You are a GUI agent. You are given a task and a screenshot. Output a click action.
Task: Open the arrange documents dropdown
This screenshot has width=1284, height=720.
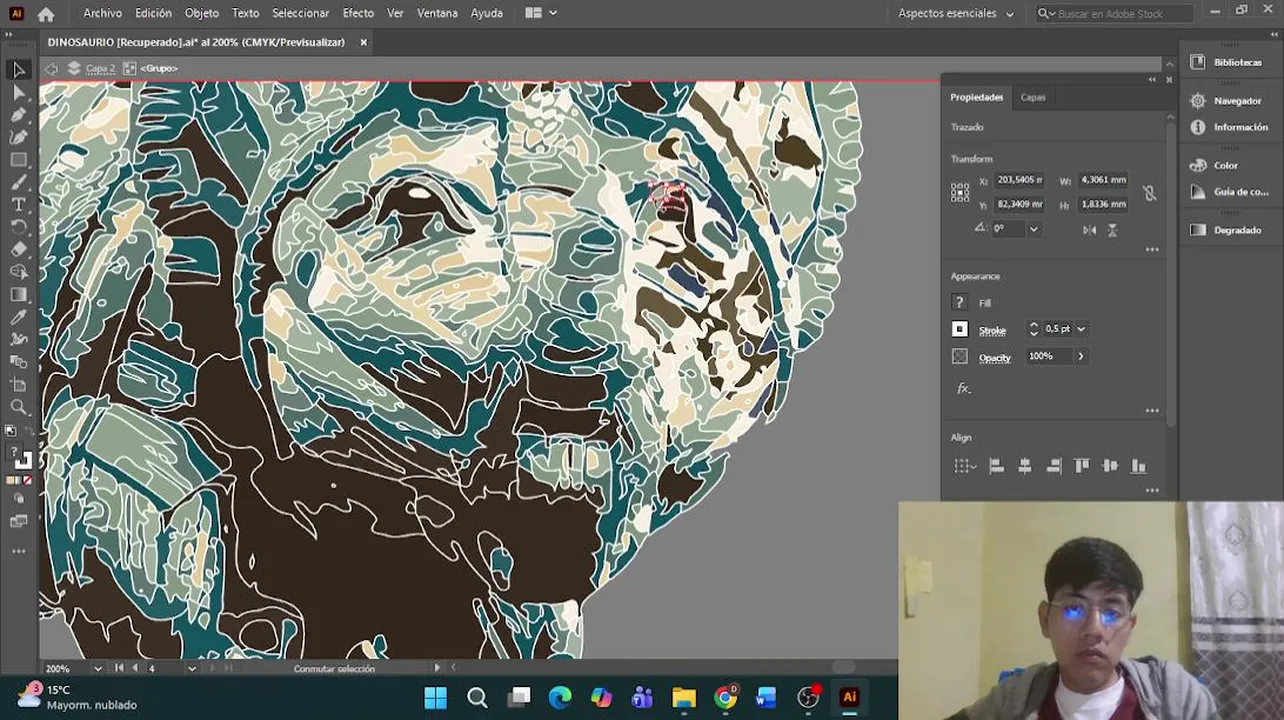541,13
